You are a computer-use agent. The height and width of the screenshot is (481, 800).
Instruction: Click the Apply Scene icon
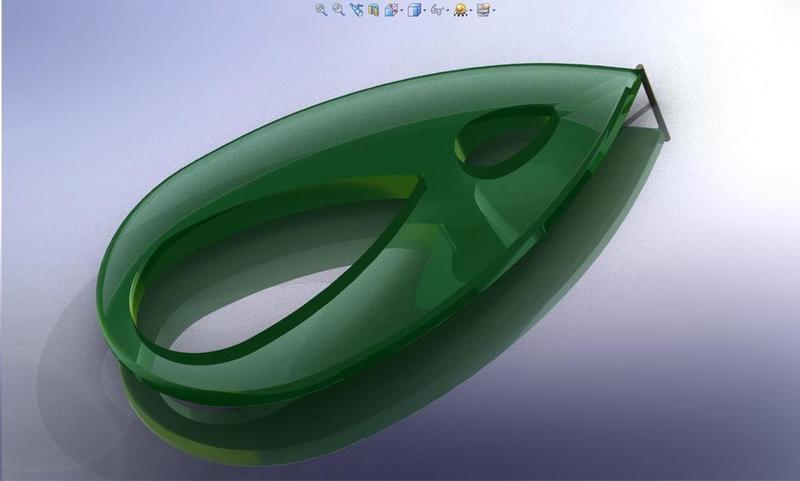(x=483, y=10)
